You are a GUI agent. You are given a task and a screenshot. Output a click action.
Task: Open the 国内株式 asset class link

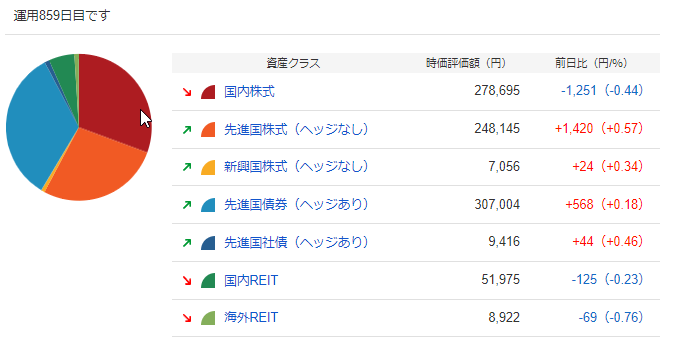click(x=249, y=92)
